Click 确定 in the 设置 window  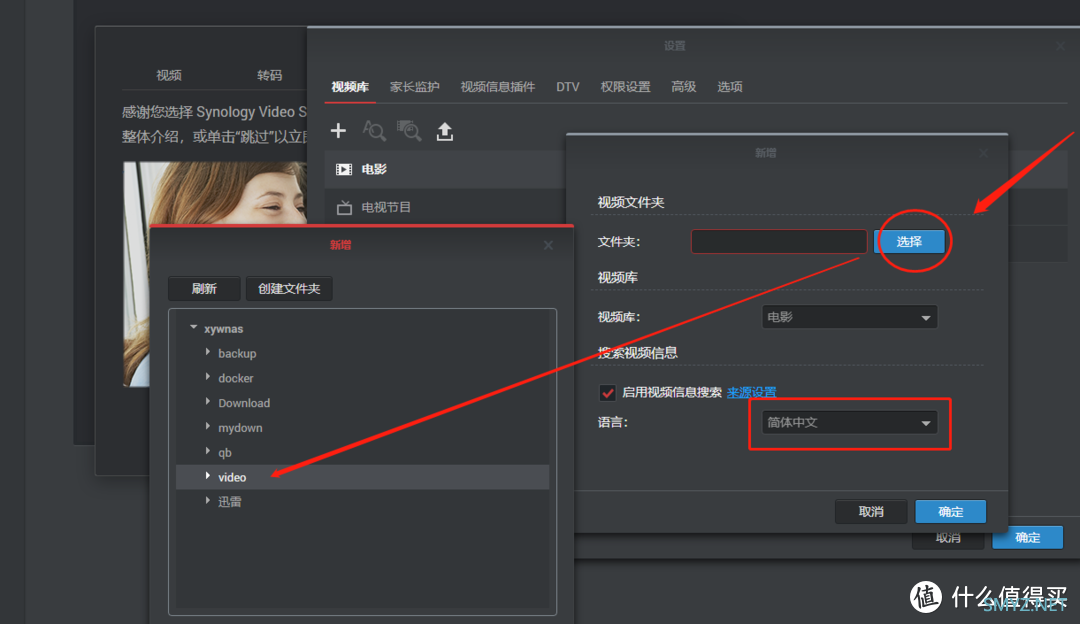(1028, 537)
